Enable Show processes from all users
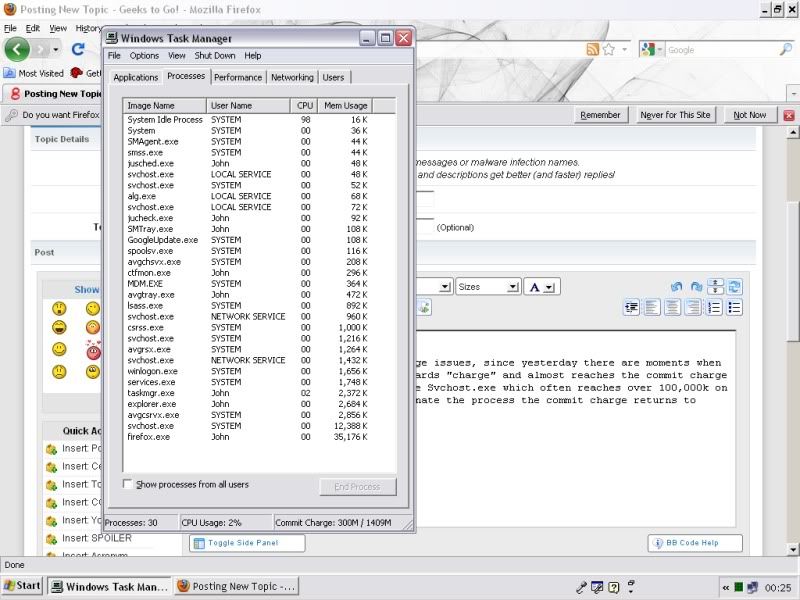The height and width of the screenshot is (600, 800). (x=128, y=484)
